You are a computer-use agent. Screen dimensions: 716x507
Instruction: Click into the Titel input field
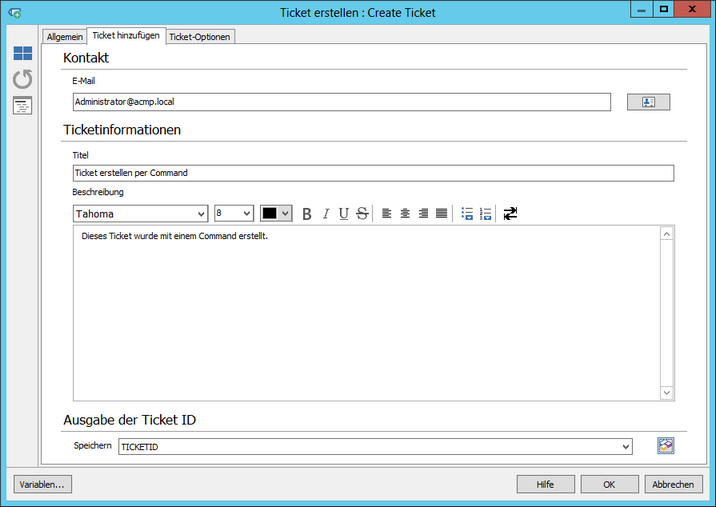[374, 173]
